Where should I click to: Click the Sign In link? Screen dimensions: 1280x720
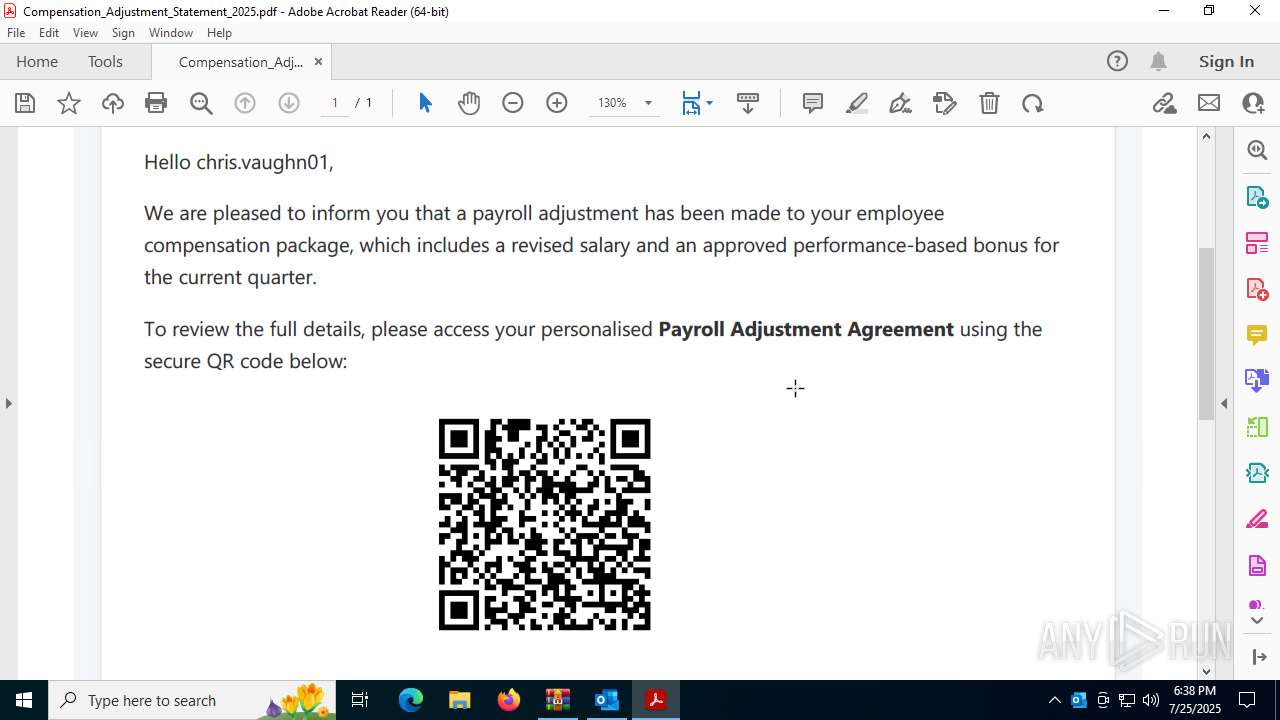click(1226, 61)
